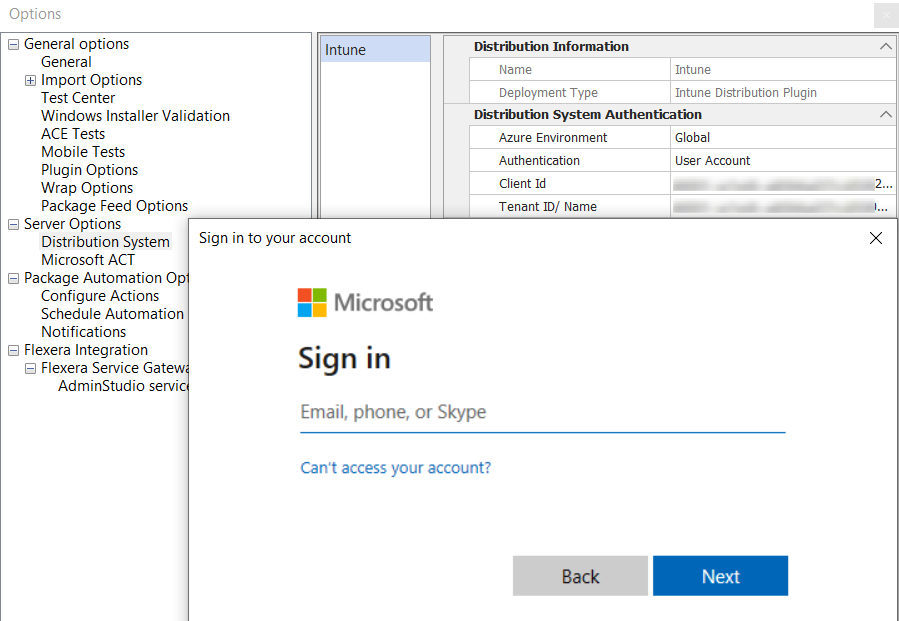
Task: Open Package Feed Options settings
Action: coord(114,206)
